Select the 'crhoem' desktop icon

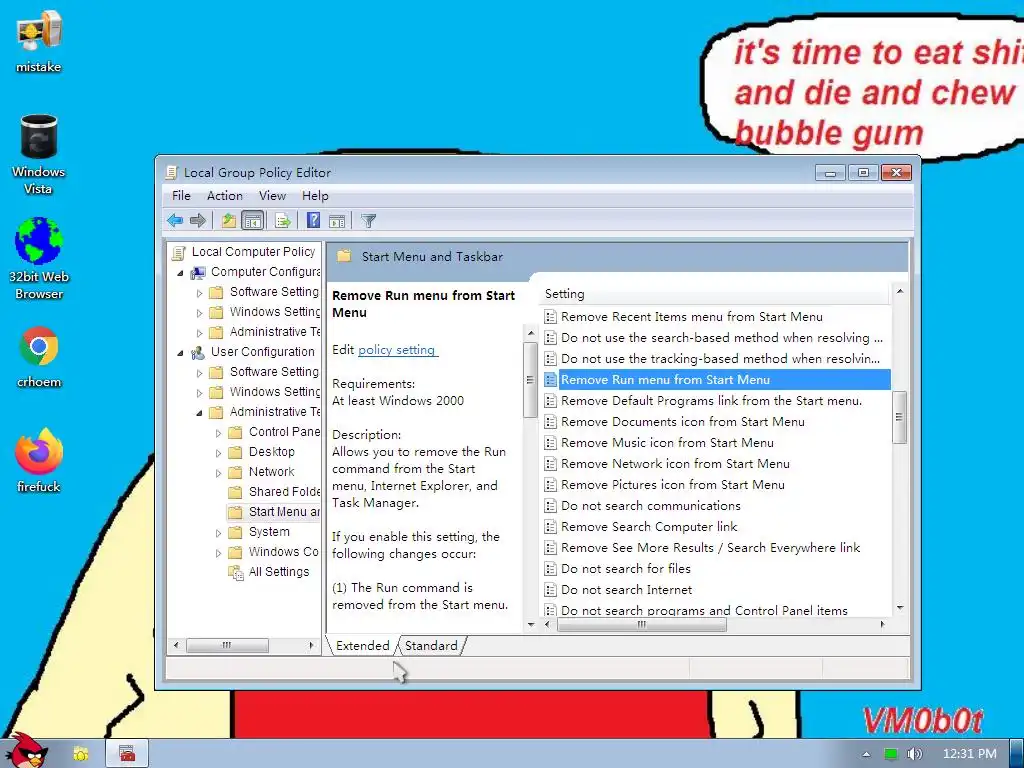(39, 357)
